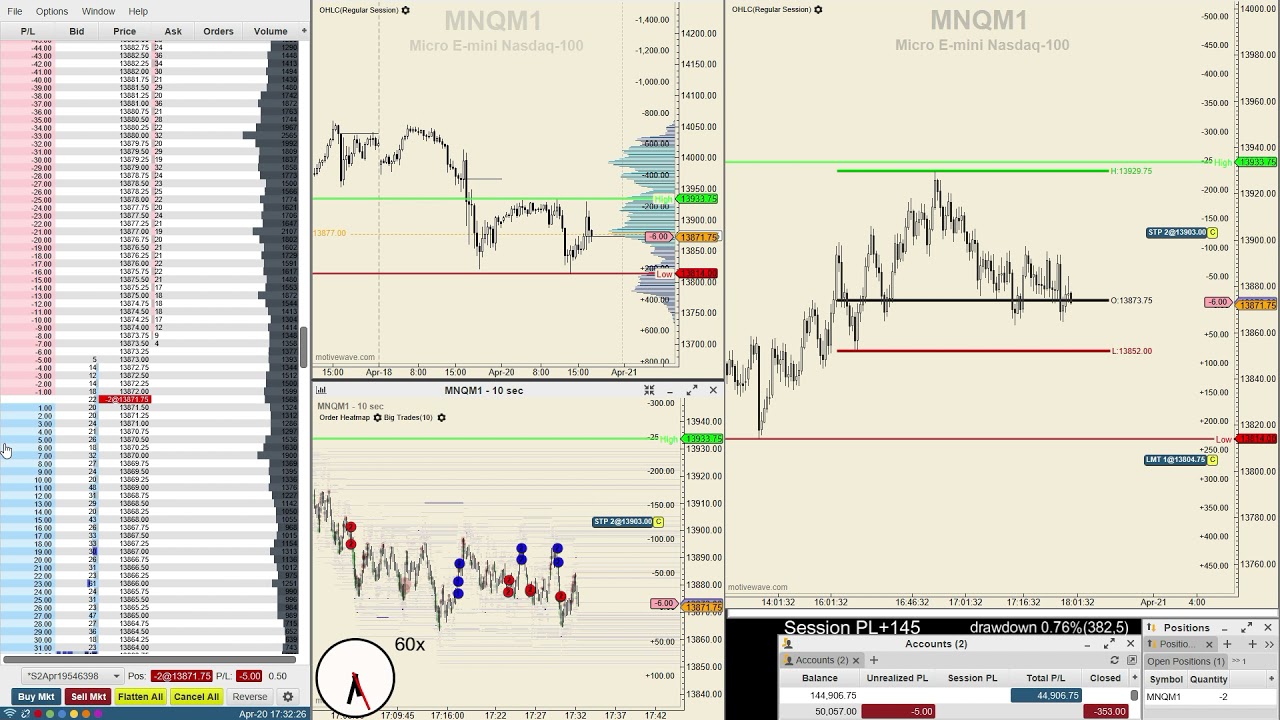Click the Ask column header

point(173,31)
